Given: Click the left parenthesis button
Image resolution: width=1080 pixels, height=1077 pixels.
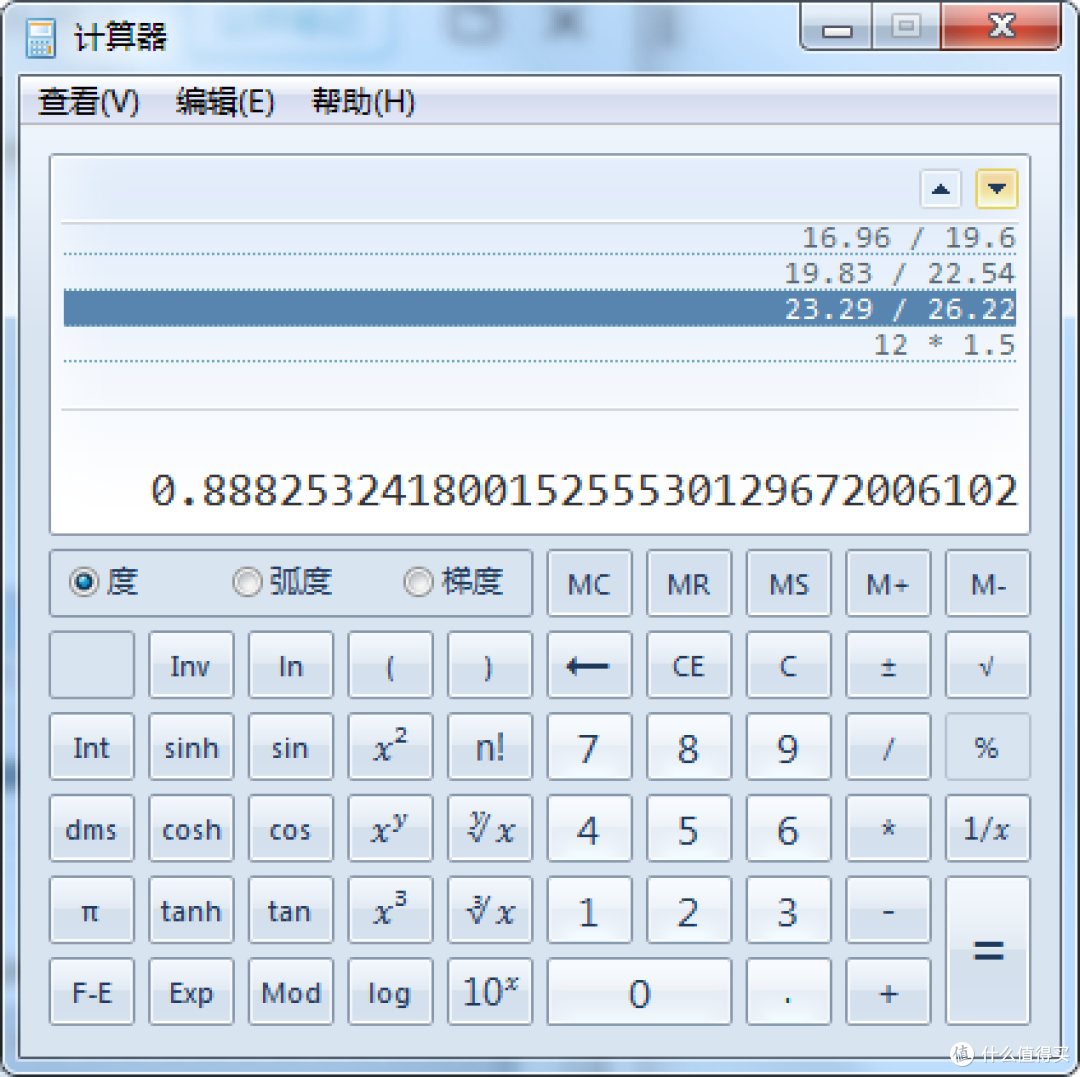Looking at the screenshot, I should [390, 665].
